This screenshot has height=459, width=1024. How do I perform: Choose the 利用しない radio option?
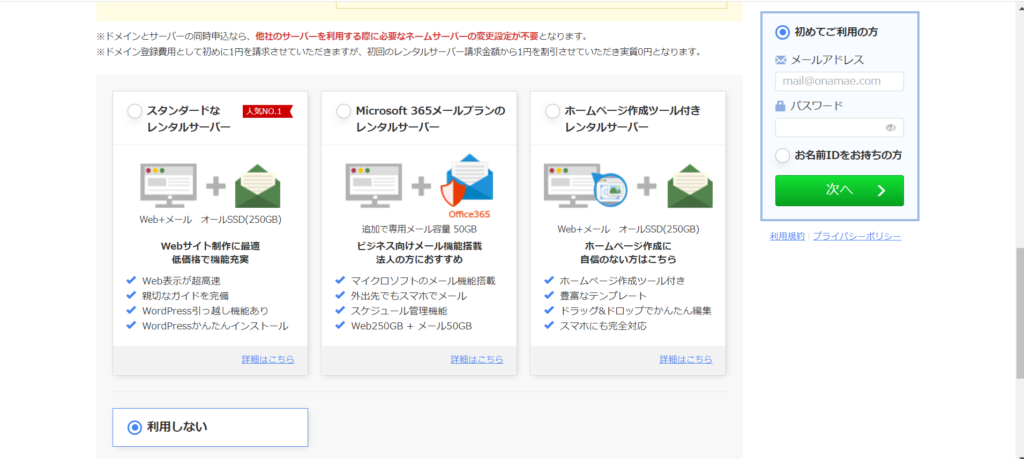[x=135, y=428]
